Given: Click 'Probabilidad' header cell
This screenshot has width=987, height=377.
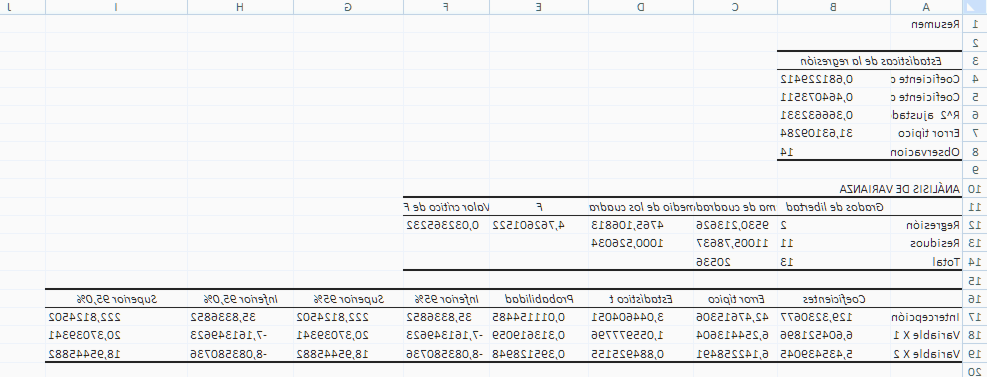Looking at the screenshot, I should (x=539, y=298).
